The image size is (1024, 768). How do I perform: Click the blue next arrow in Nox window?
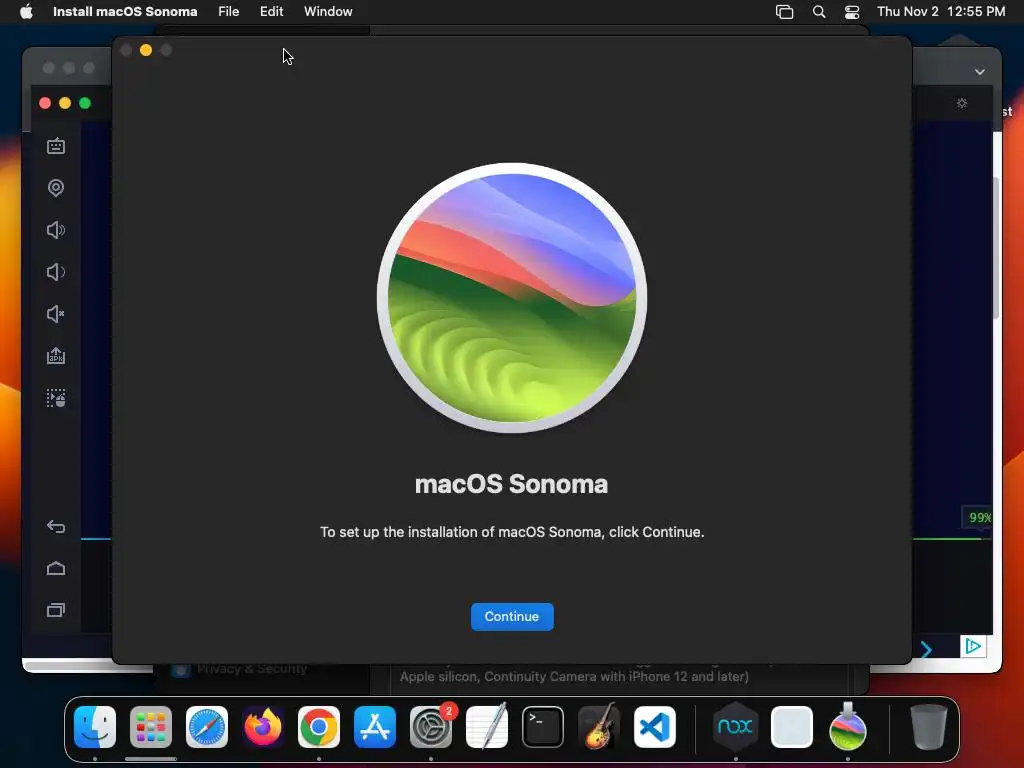pyautogui.click(x=926, y=649)
